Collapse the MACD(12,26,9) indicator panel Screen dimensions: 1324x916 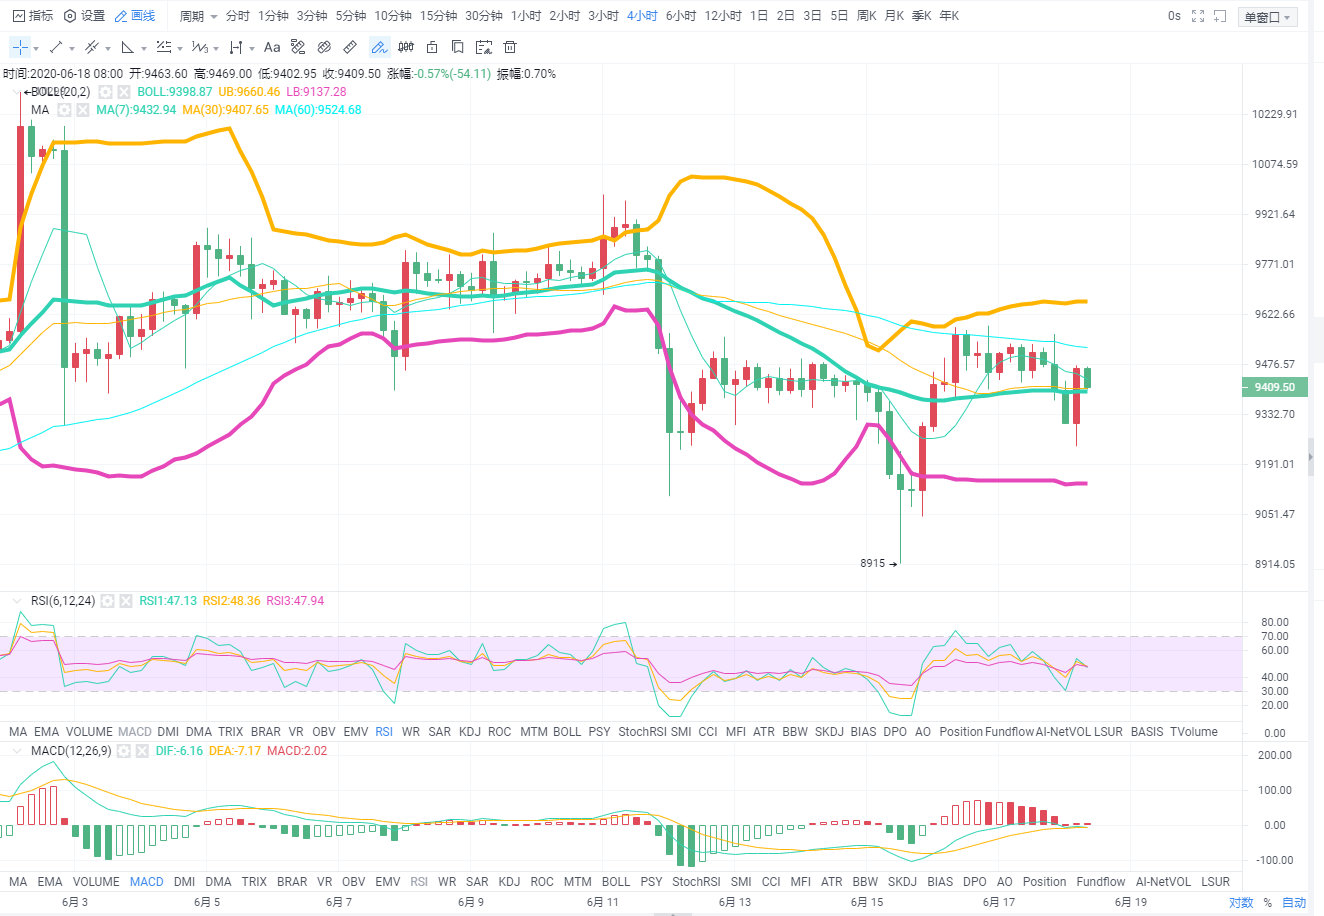coord(17,751)
